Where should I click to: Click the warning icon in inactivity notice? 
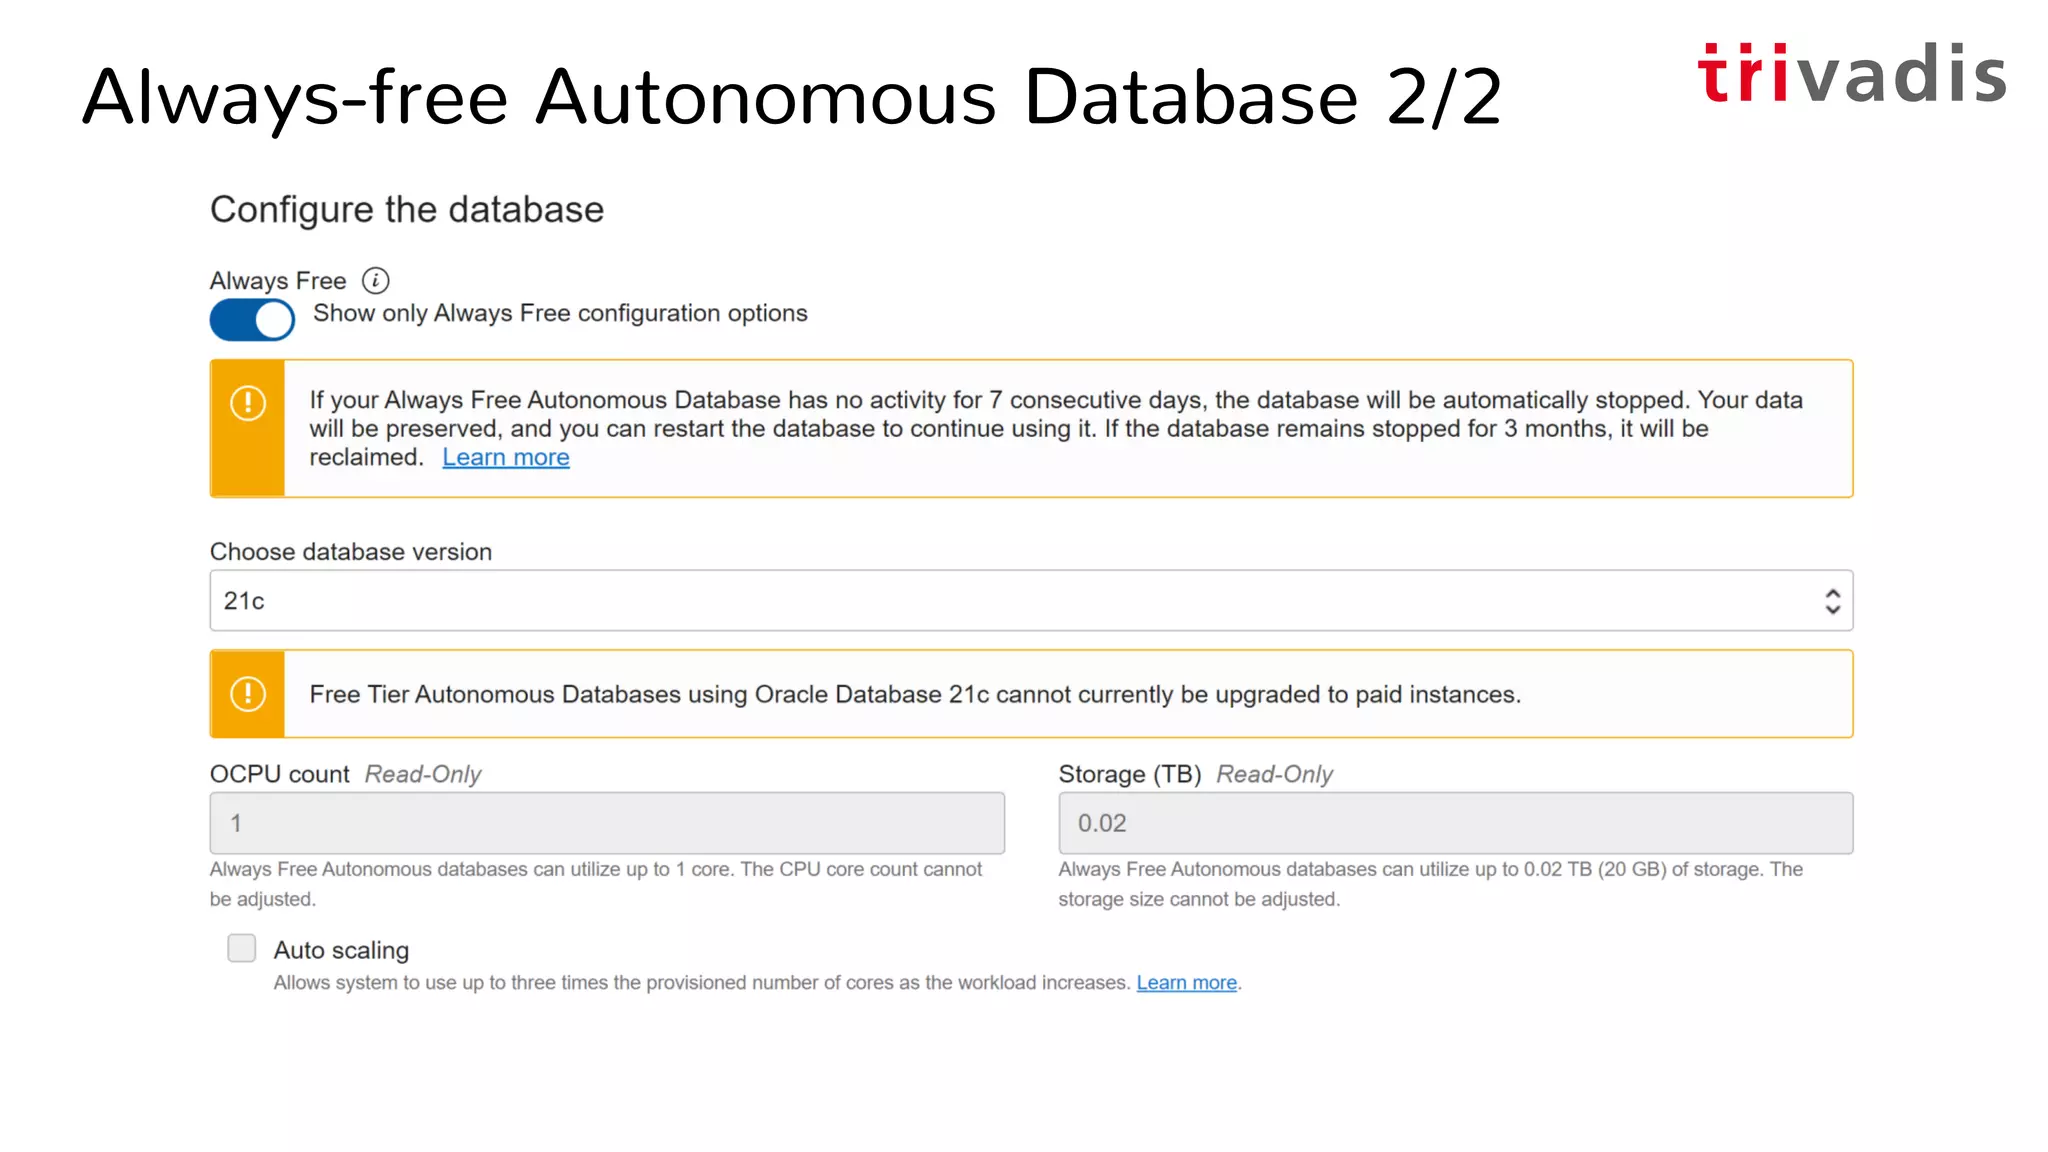[x=248, y=404]
